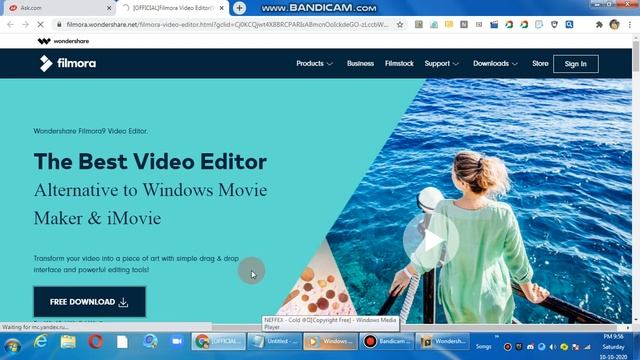Switch to Bandicam in the taskbar

click(x=386, y=341)
